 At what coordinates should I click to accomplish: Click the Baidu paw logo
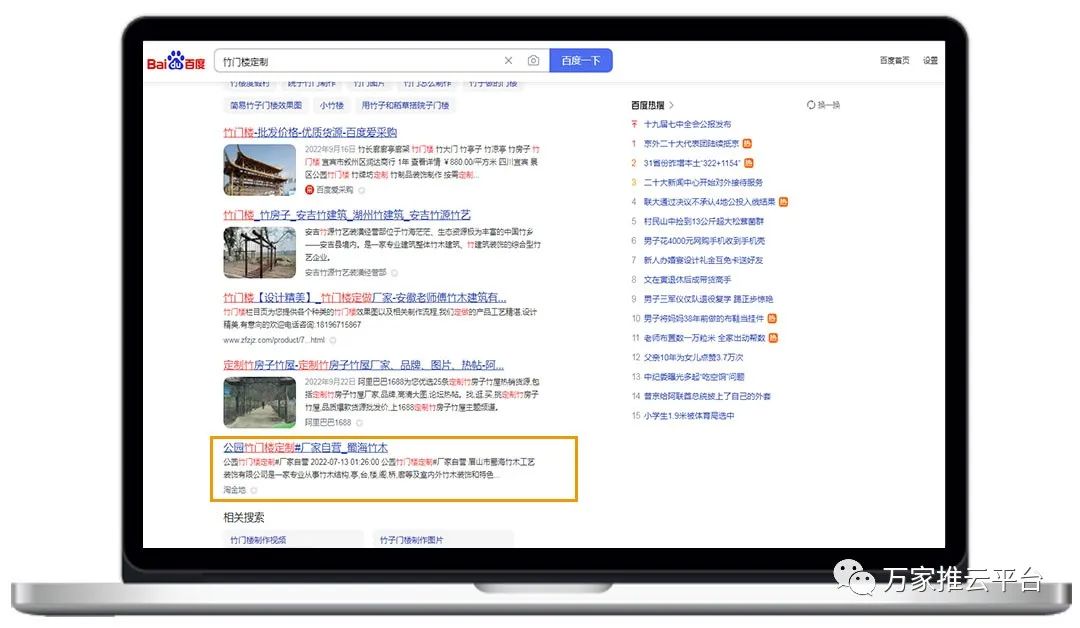[176, 62]
